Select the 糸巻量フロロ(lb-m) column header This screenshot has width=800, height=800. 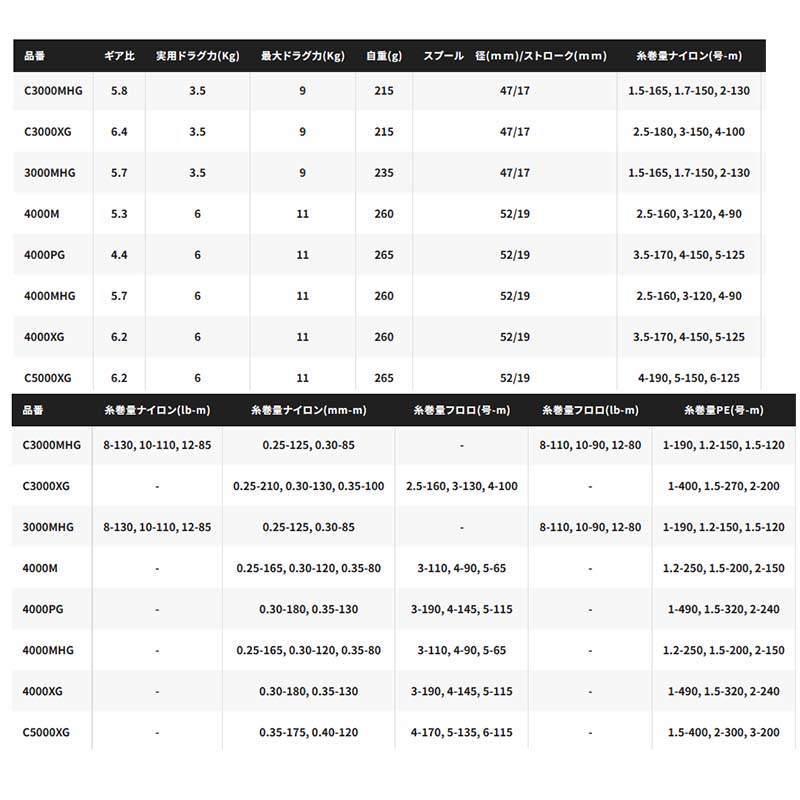pos(590,410)
